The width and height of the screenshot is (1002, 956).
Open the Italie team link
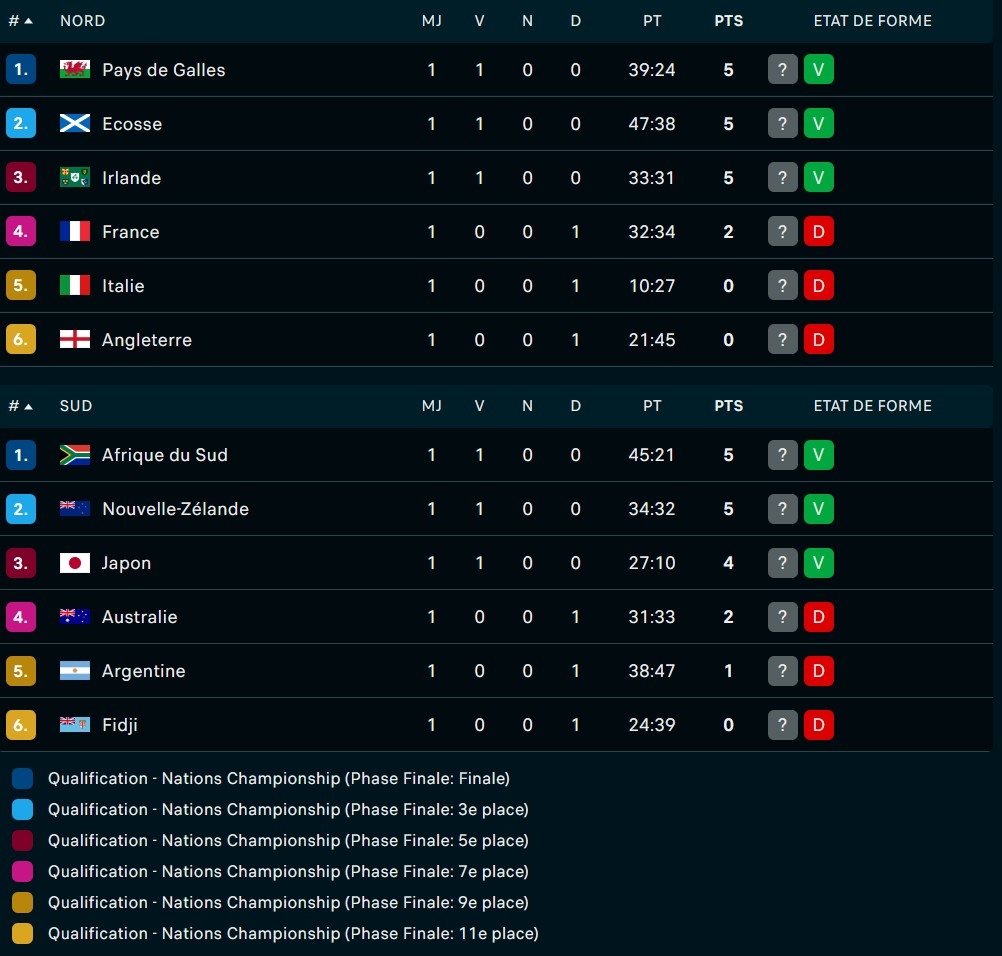pos(123,286)
